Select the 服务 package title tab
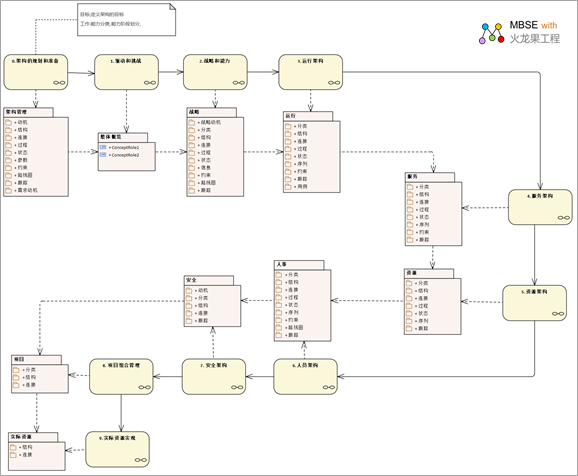Image resolution: width=578 pixels, height=476 pixels. pyautogui.click(x=430, y=177)
